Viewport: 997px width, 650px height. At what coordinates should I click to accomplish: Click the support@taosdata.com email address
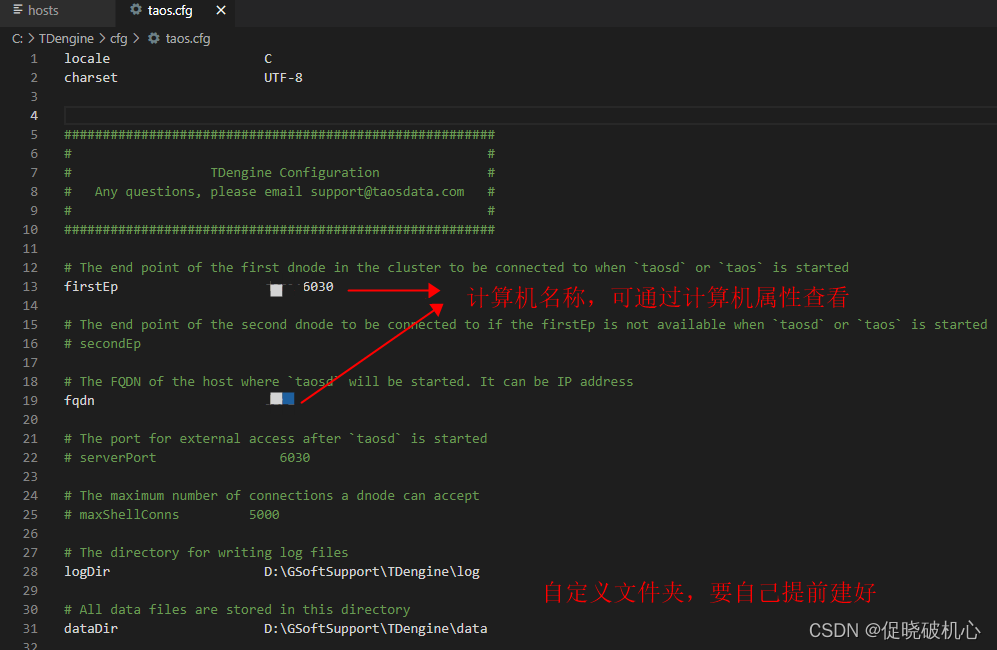click(387, 192)
